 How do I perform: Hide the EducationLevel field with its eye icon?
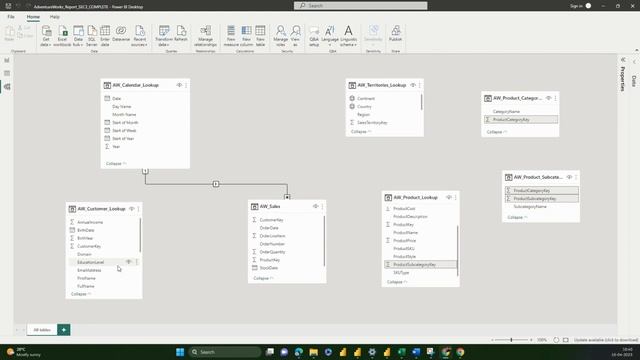tap(129, 262)
